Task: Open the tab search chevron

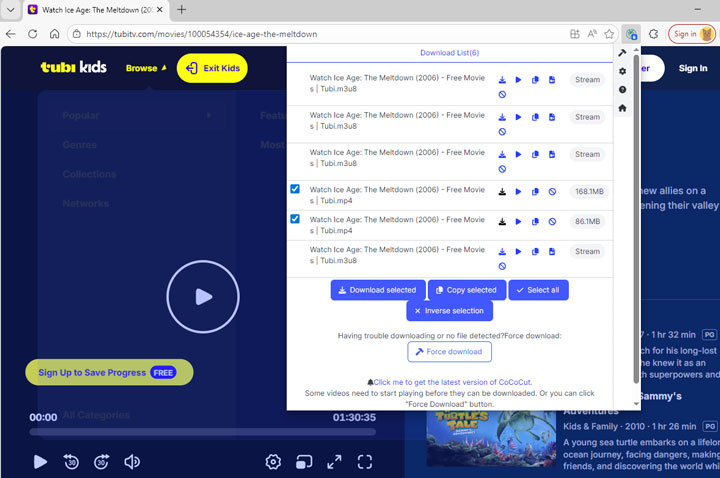Action: coord(11,10)
